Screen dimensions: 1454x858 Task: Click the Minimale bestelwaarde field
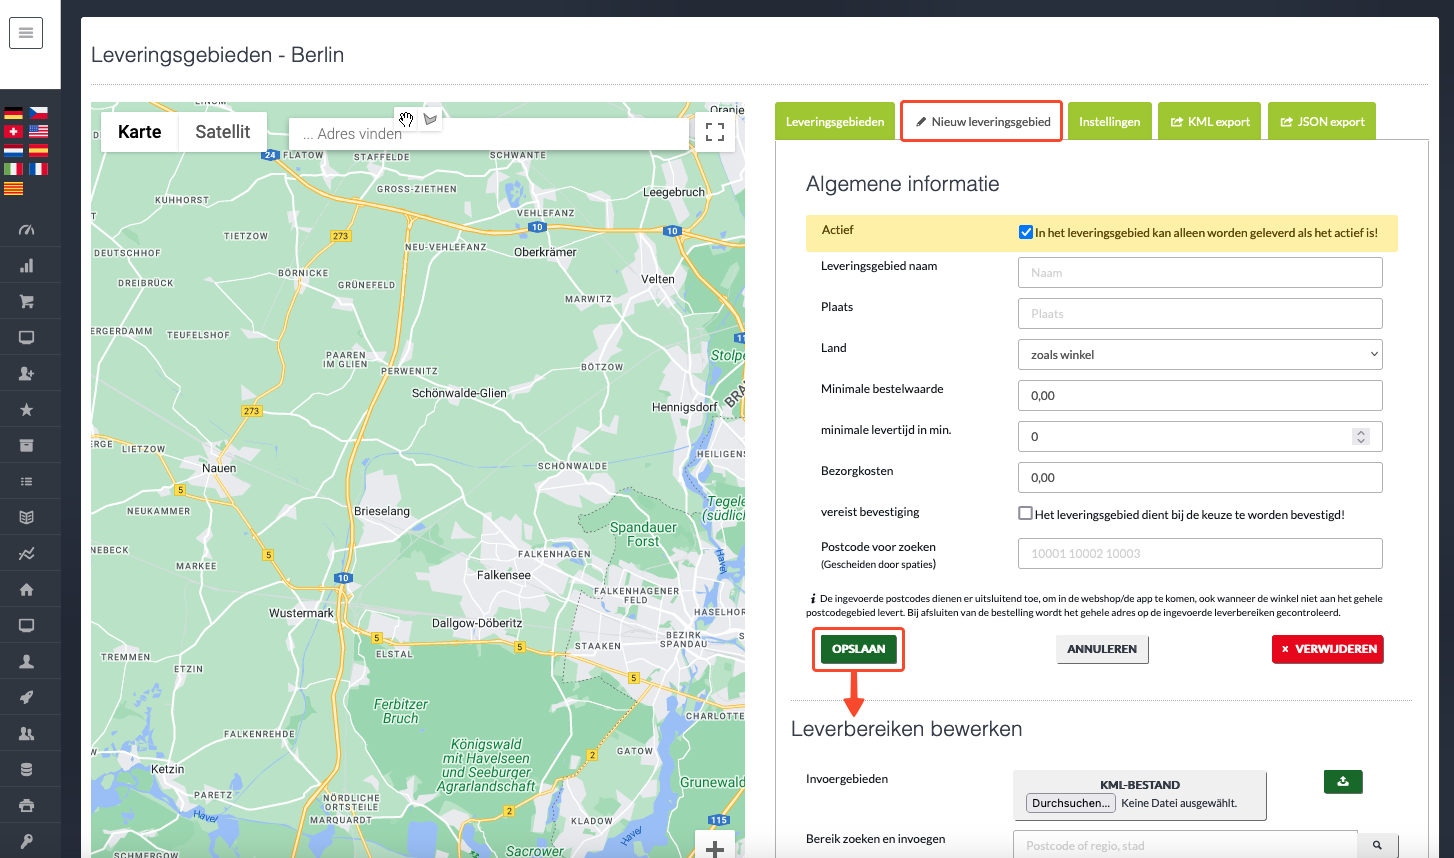pyautogui.click(x=1200, y=396)
